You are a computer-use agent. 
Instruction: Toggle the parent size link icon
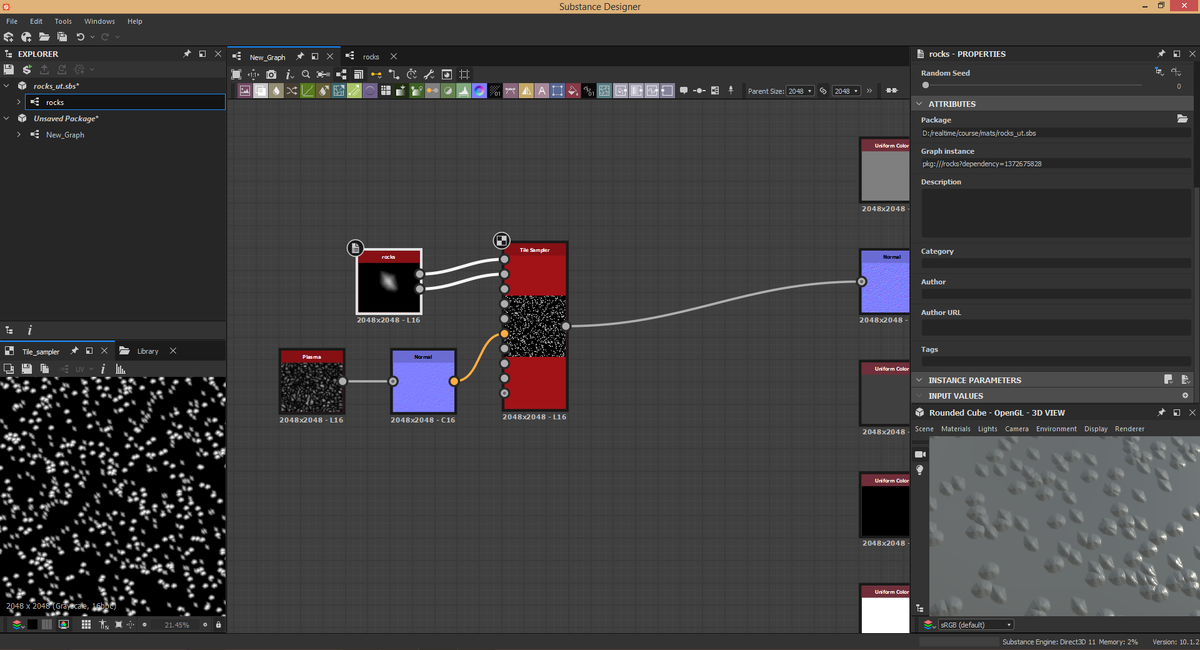click(x=823, y=91)
